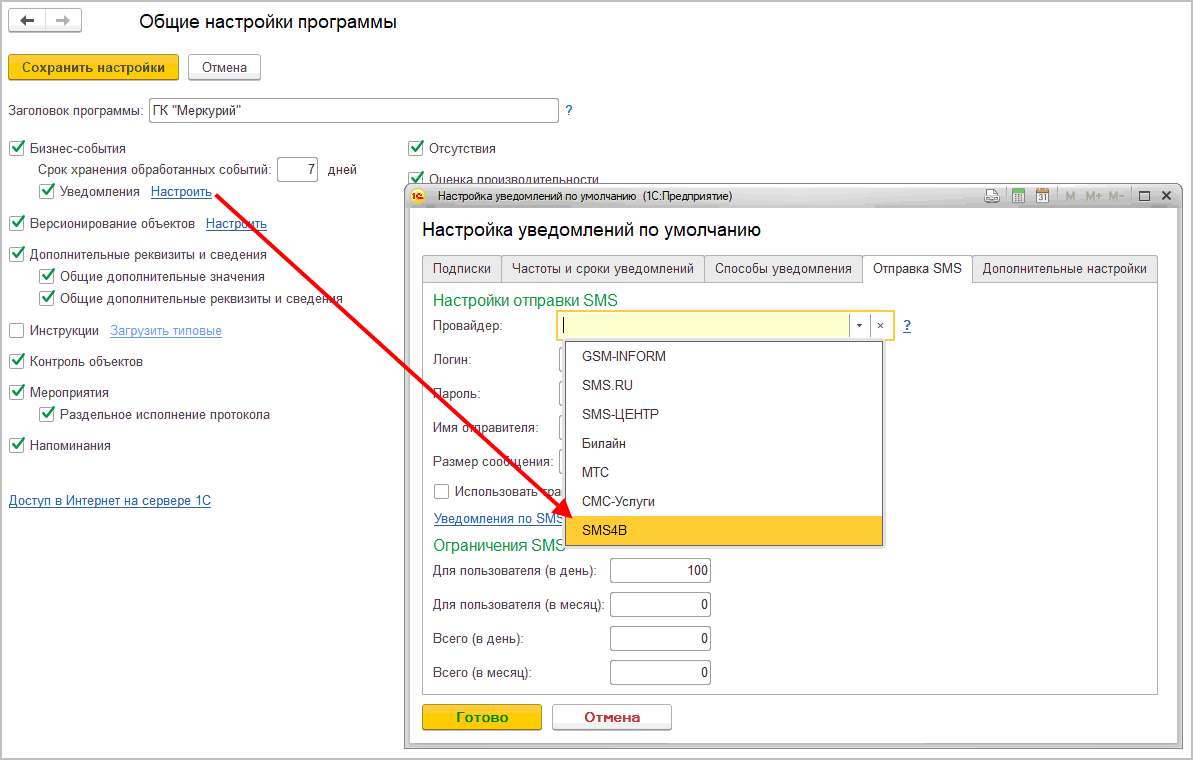
Task: Click the M memory button in title bar
Action: pyautogui.click(x=1070, y=196)
